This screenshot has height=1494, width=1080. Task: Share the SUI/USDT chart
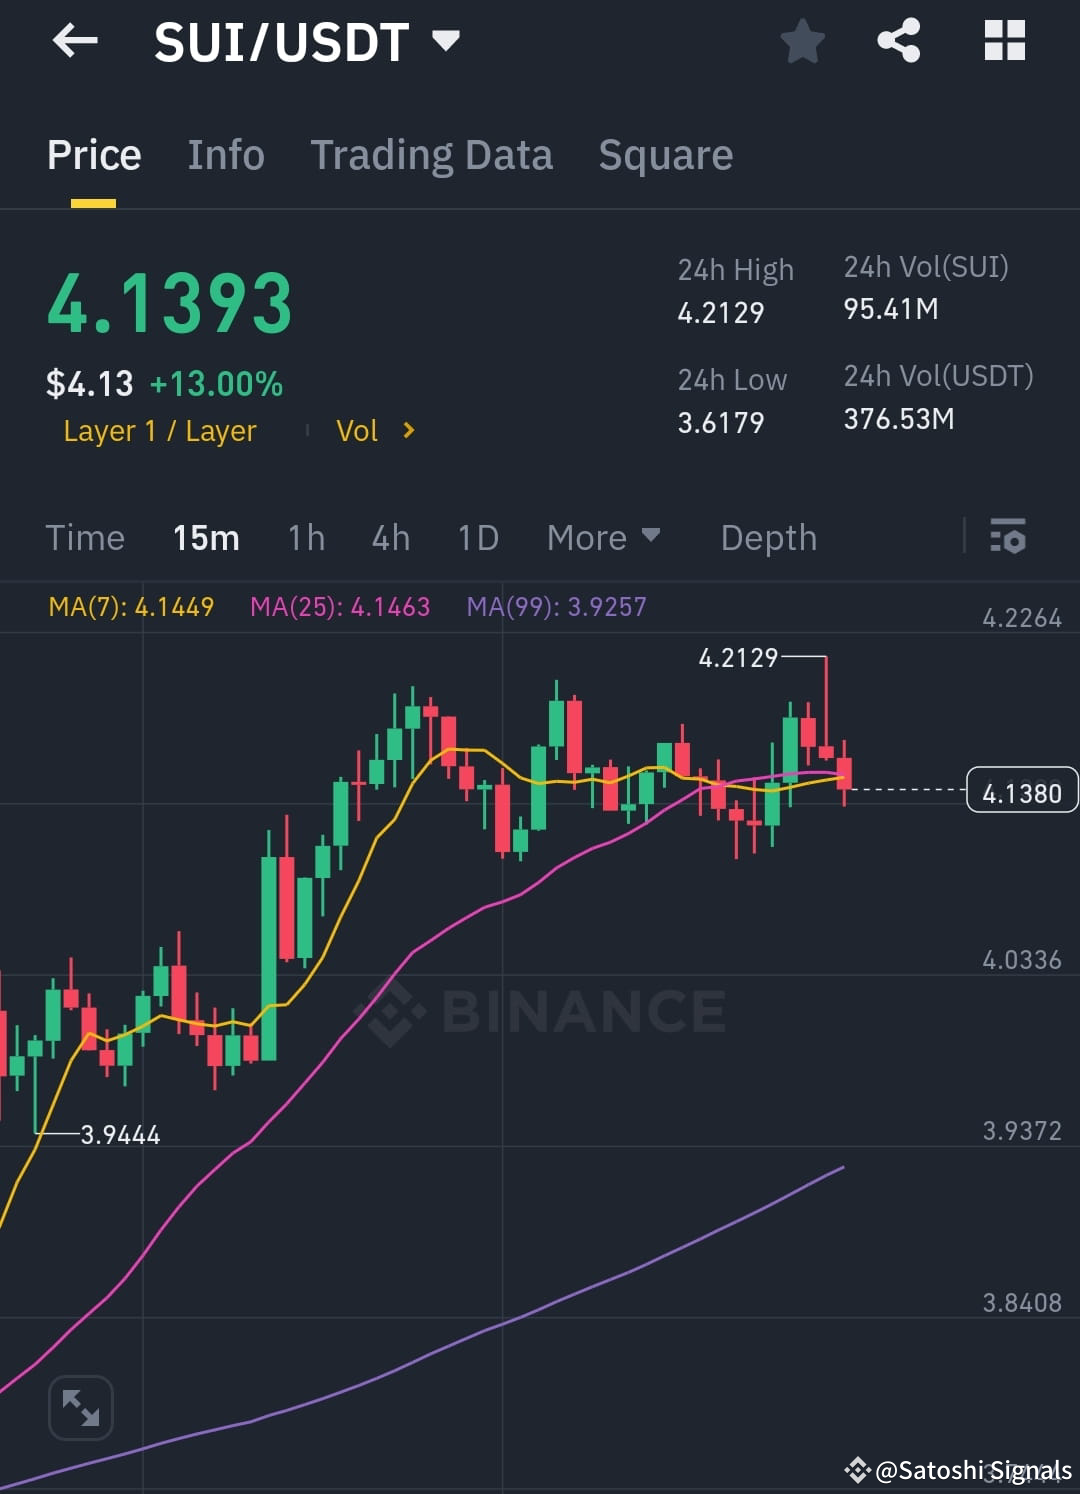(898, 40)
